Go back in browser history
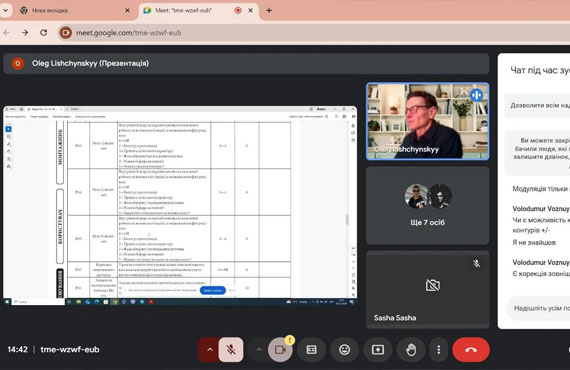 (7, 33)
